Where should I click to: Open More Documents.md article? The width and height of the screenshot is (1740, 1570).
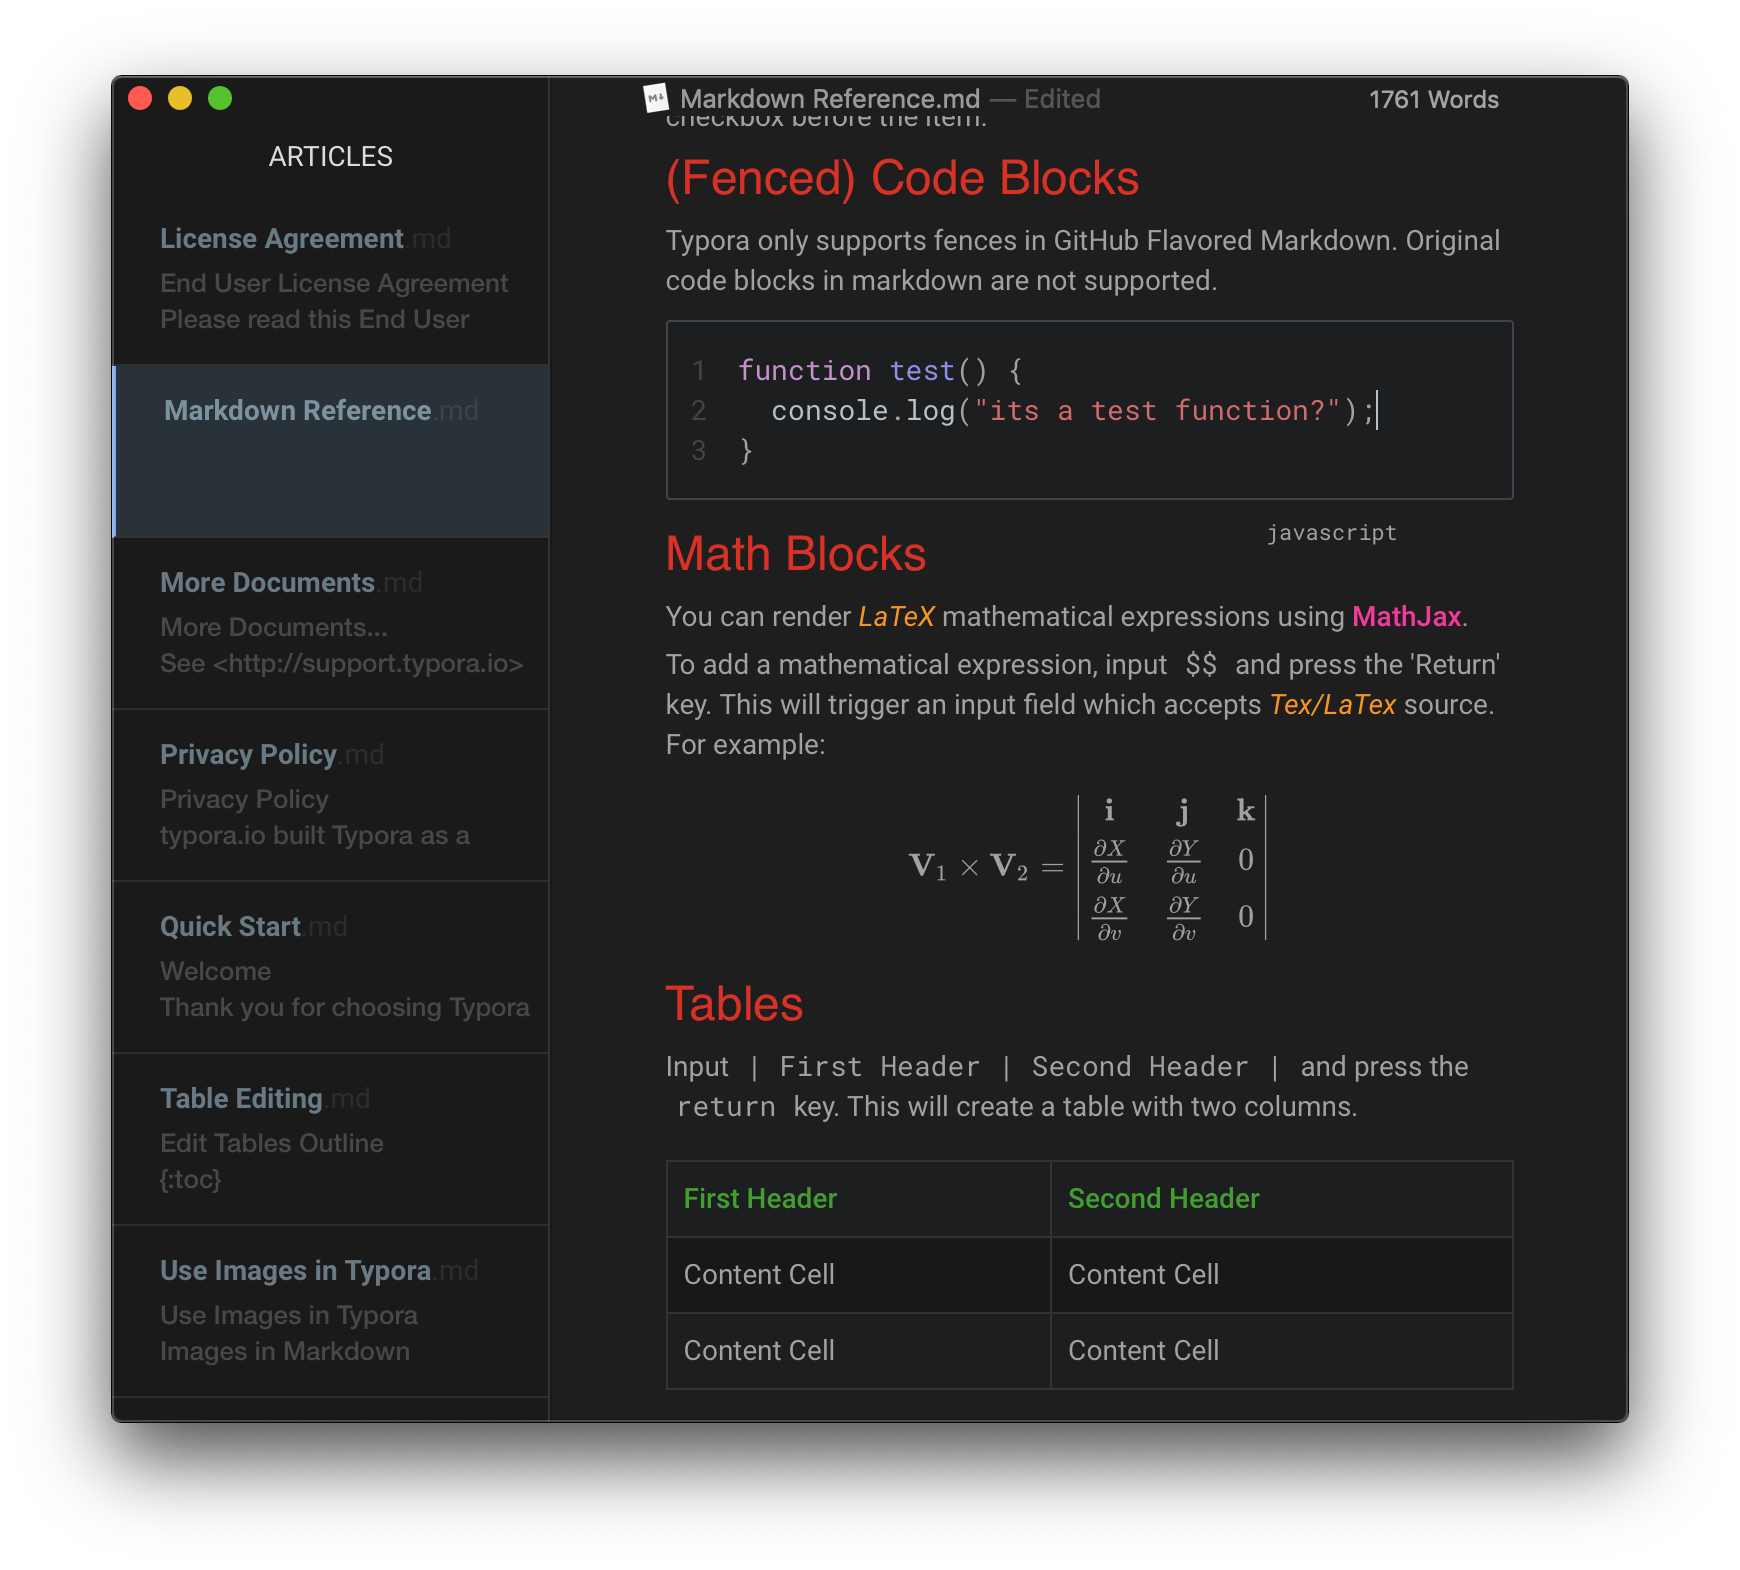(331, 623)
